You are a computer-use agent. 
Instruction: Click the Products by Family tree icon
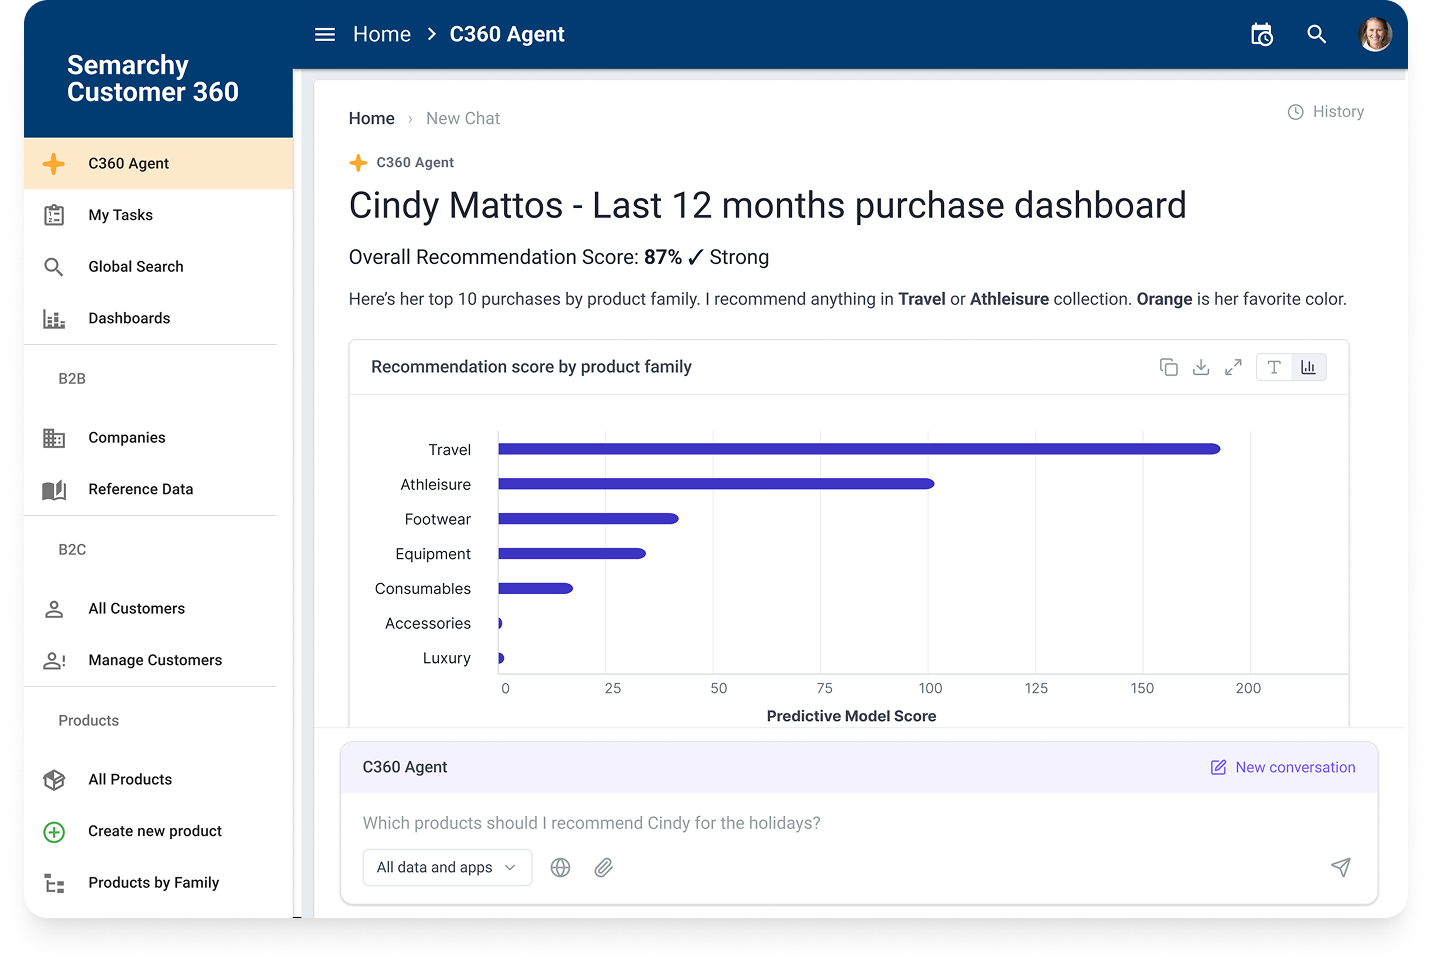tap(54, 884)
